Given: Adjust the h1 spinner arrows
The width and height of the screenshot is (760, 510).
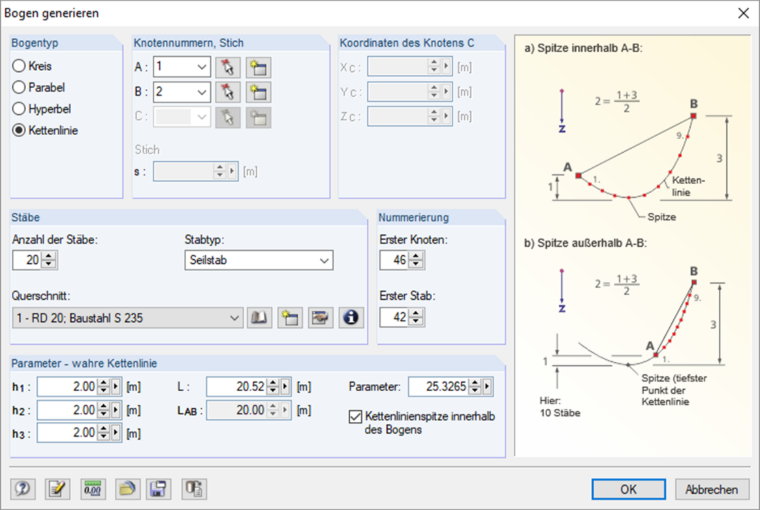Looking at the screenshot, I should pyautogui.click(x=104, y=387).
